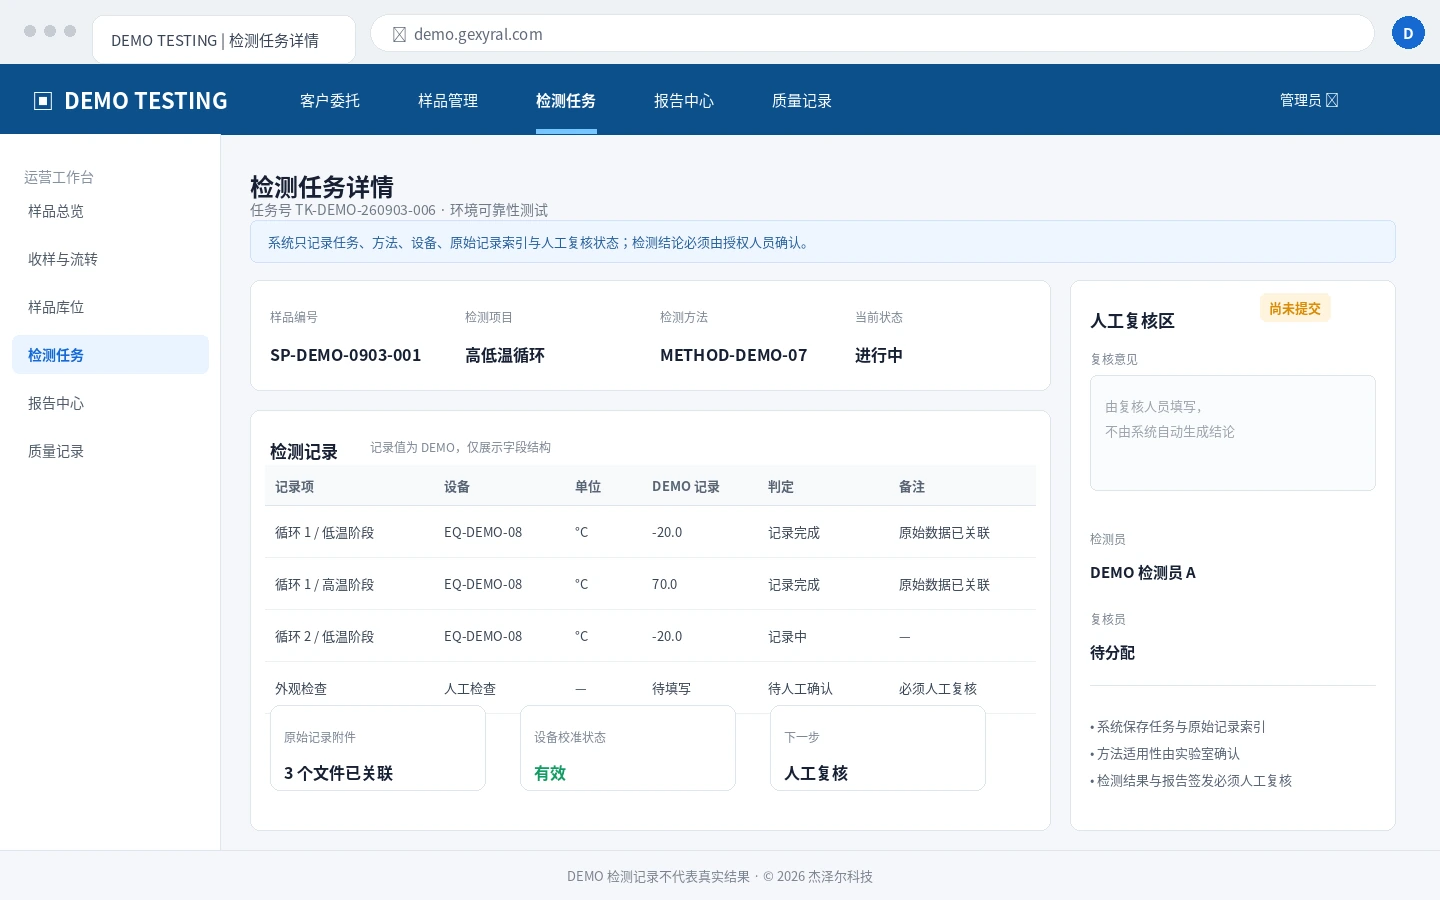Click the 原始记录附件 card
The height and width of the screenshot is (900, 1440).
[x=378, y=748]
